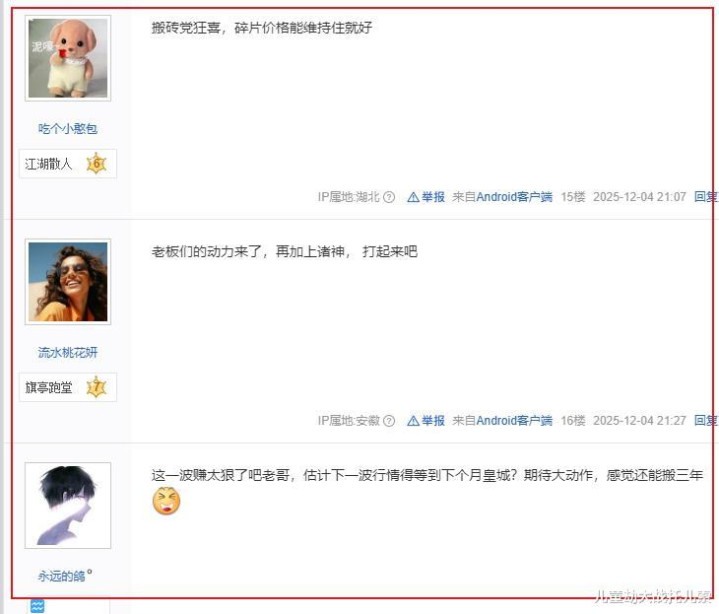Screen dimensions: 719x614
Task: Open 永远的鸽's anime avatar
Action: pos(68,505)
